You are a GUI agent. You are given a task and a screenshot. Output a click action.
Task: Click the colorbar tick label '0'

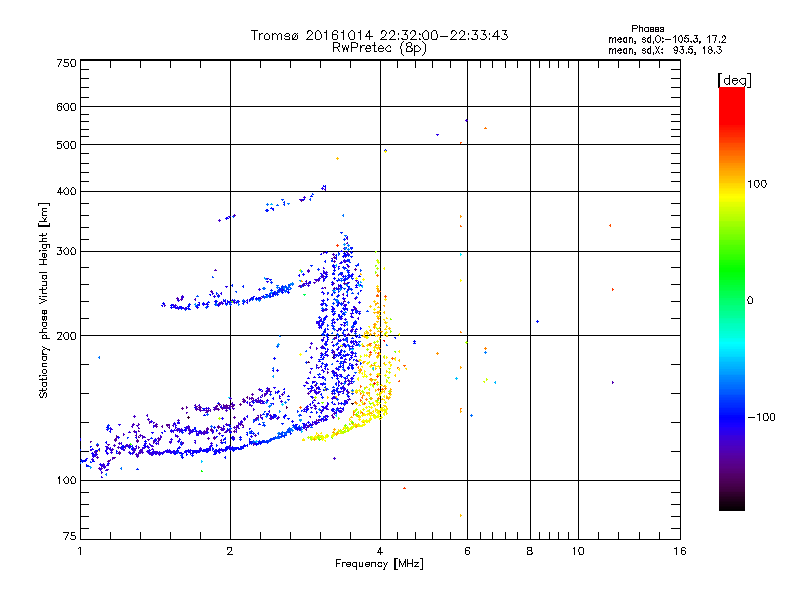[750, 301]
